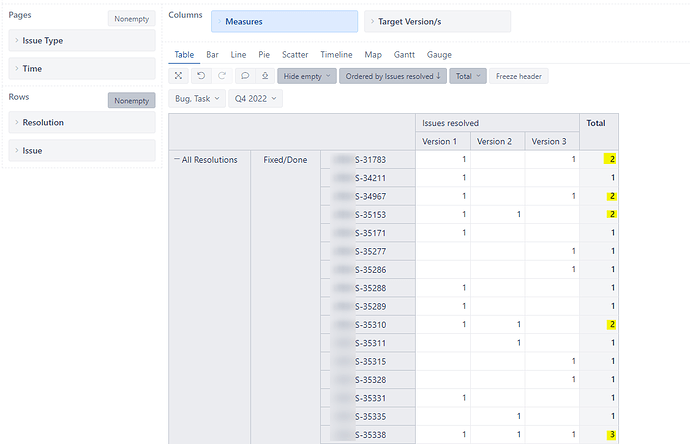Click the fullscreen expand icon in toolbar
Viewport: 690px width, 444px height.
(x=178, y=76)
